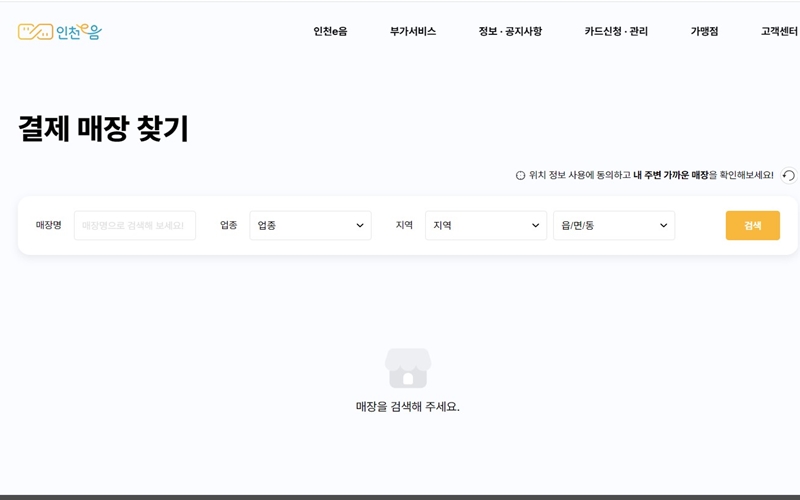
Task: Click the 결제 매장 찾기 heading
Action: point(104,128)
